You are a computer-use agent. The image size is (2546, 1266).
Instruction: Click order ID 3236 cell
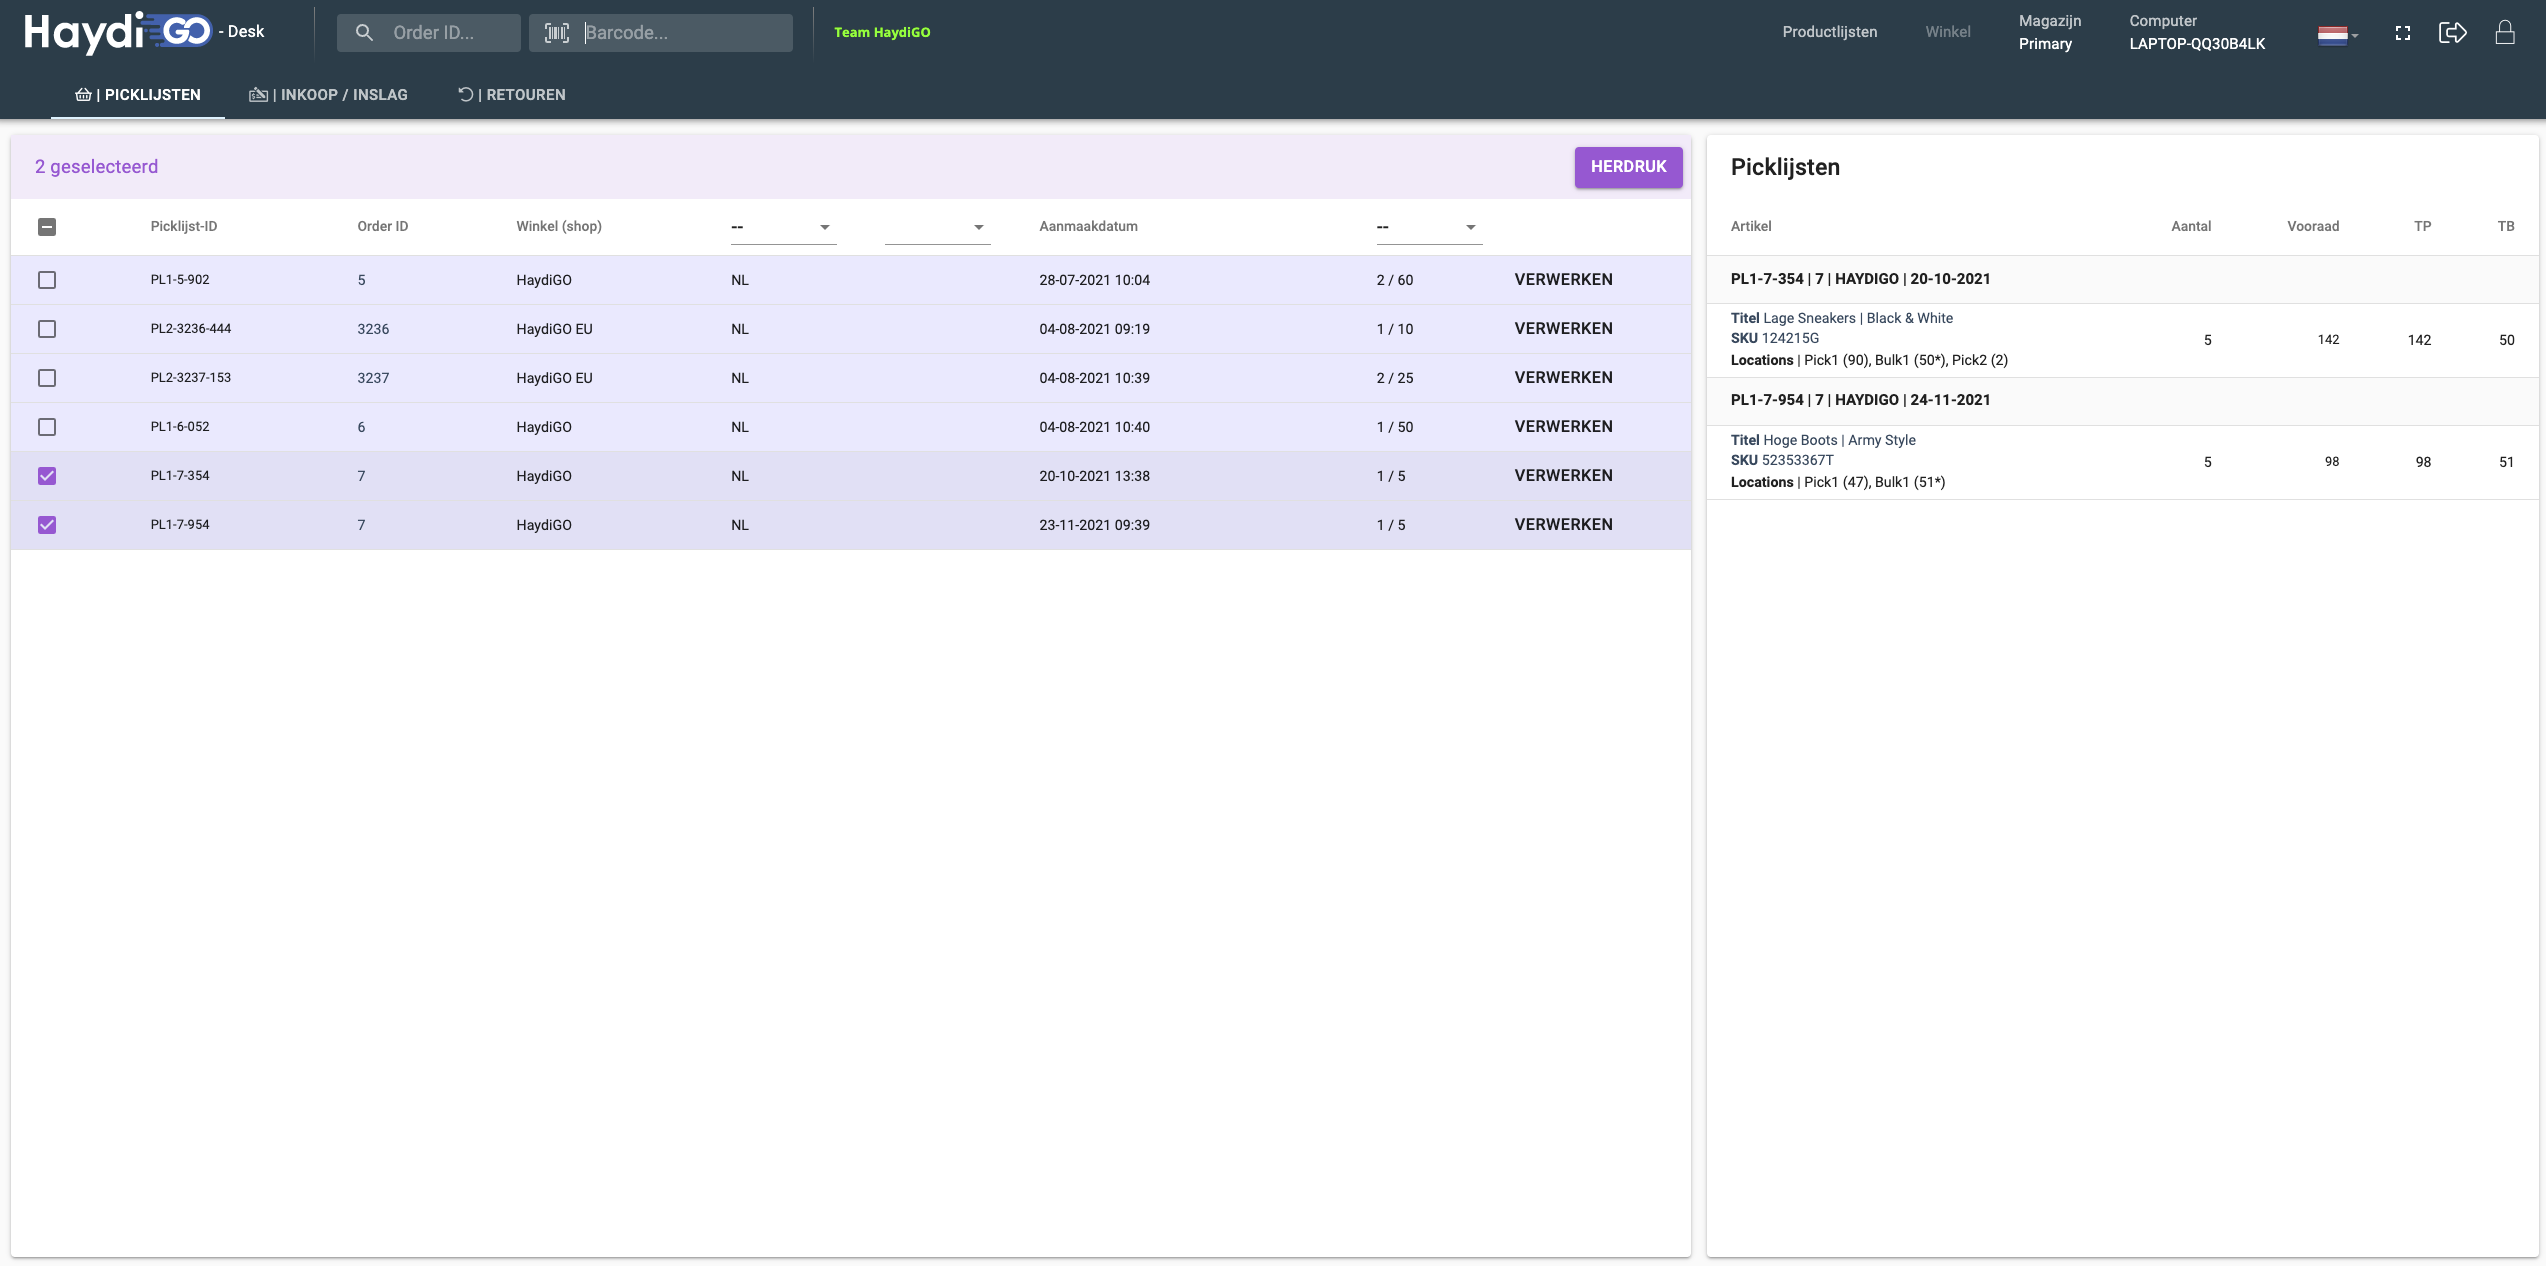pyautogui.click(x=373, y=329)
